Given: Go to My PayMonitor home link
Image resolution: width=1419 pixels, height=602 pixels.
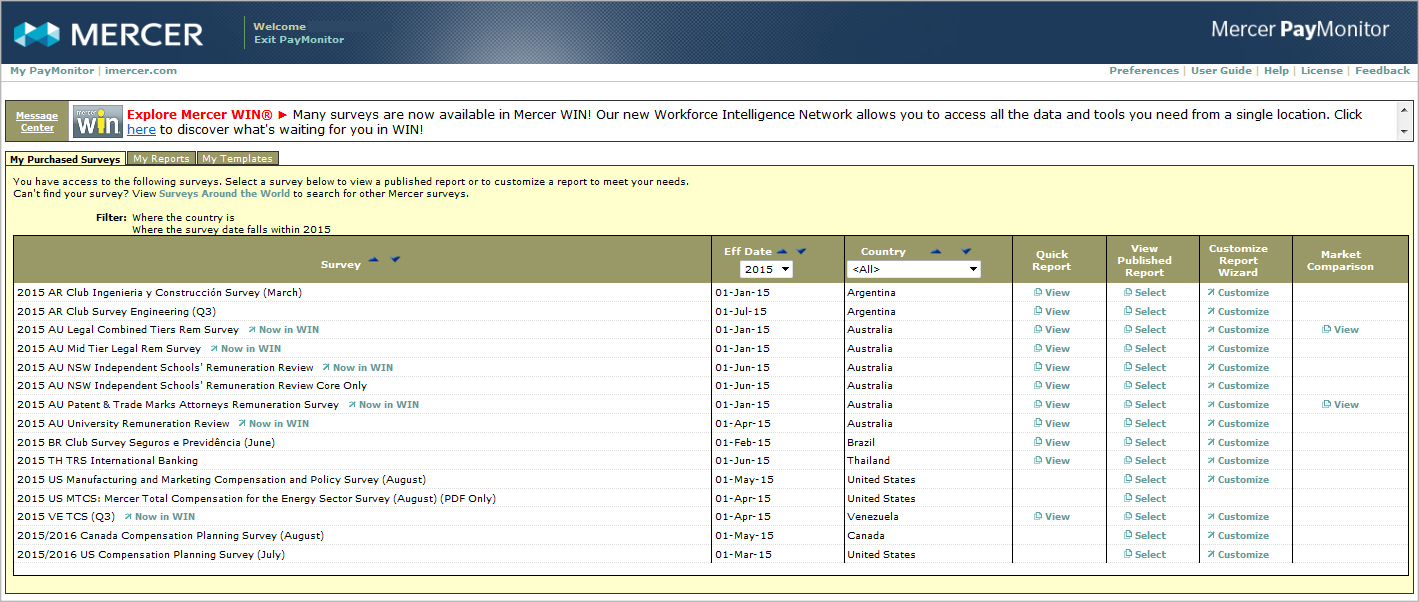Looking at the screenshot, I should pyautogui.click(x=52, y=71).
